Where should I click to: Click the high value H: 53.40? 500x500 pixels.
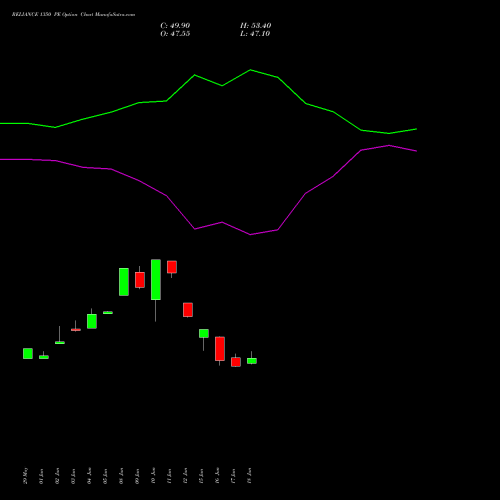click(255, 26)
